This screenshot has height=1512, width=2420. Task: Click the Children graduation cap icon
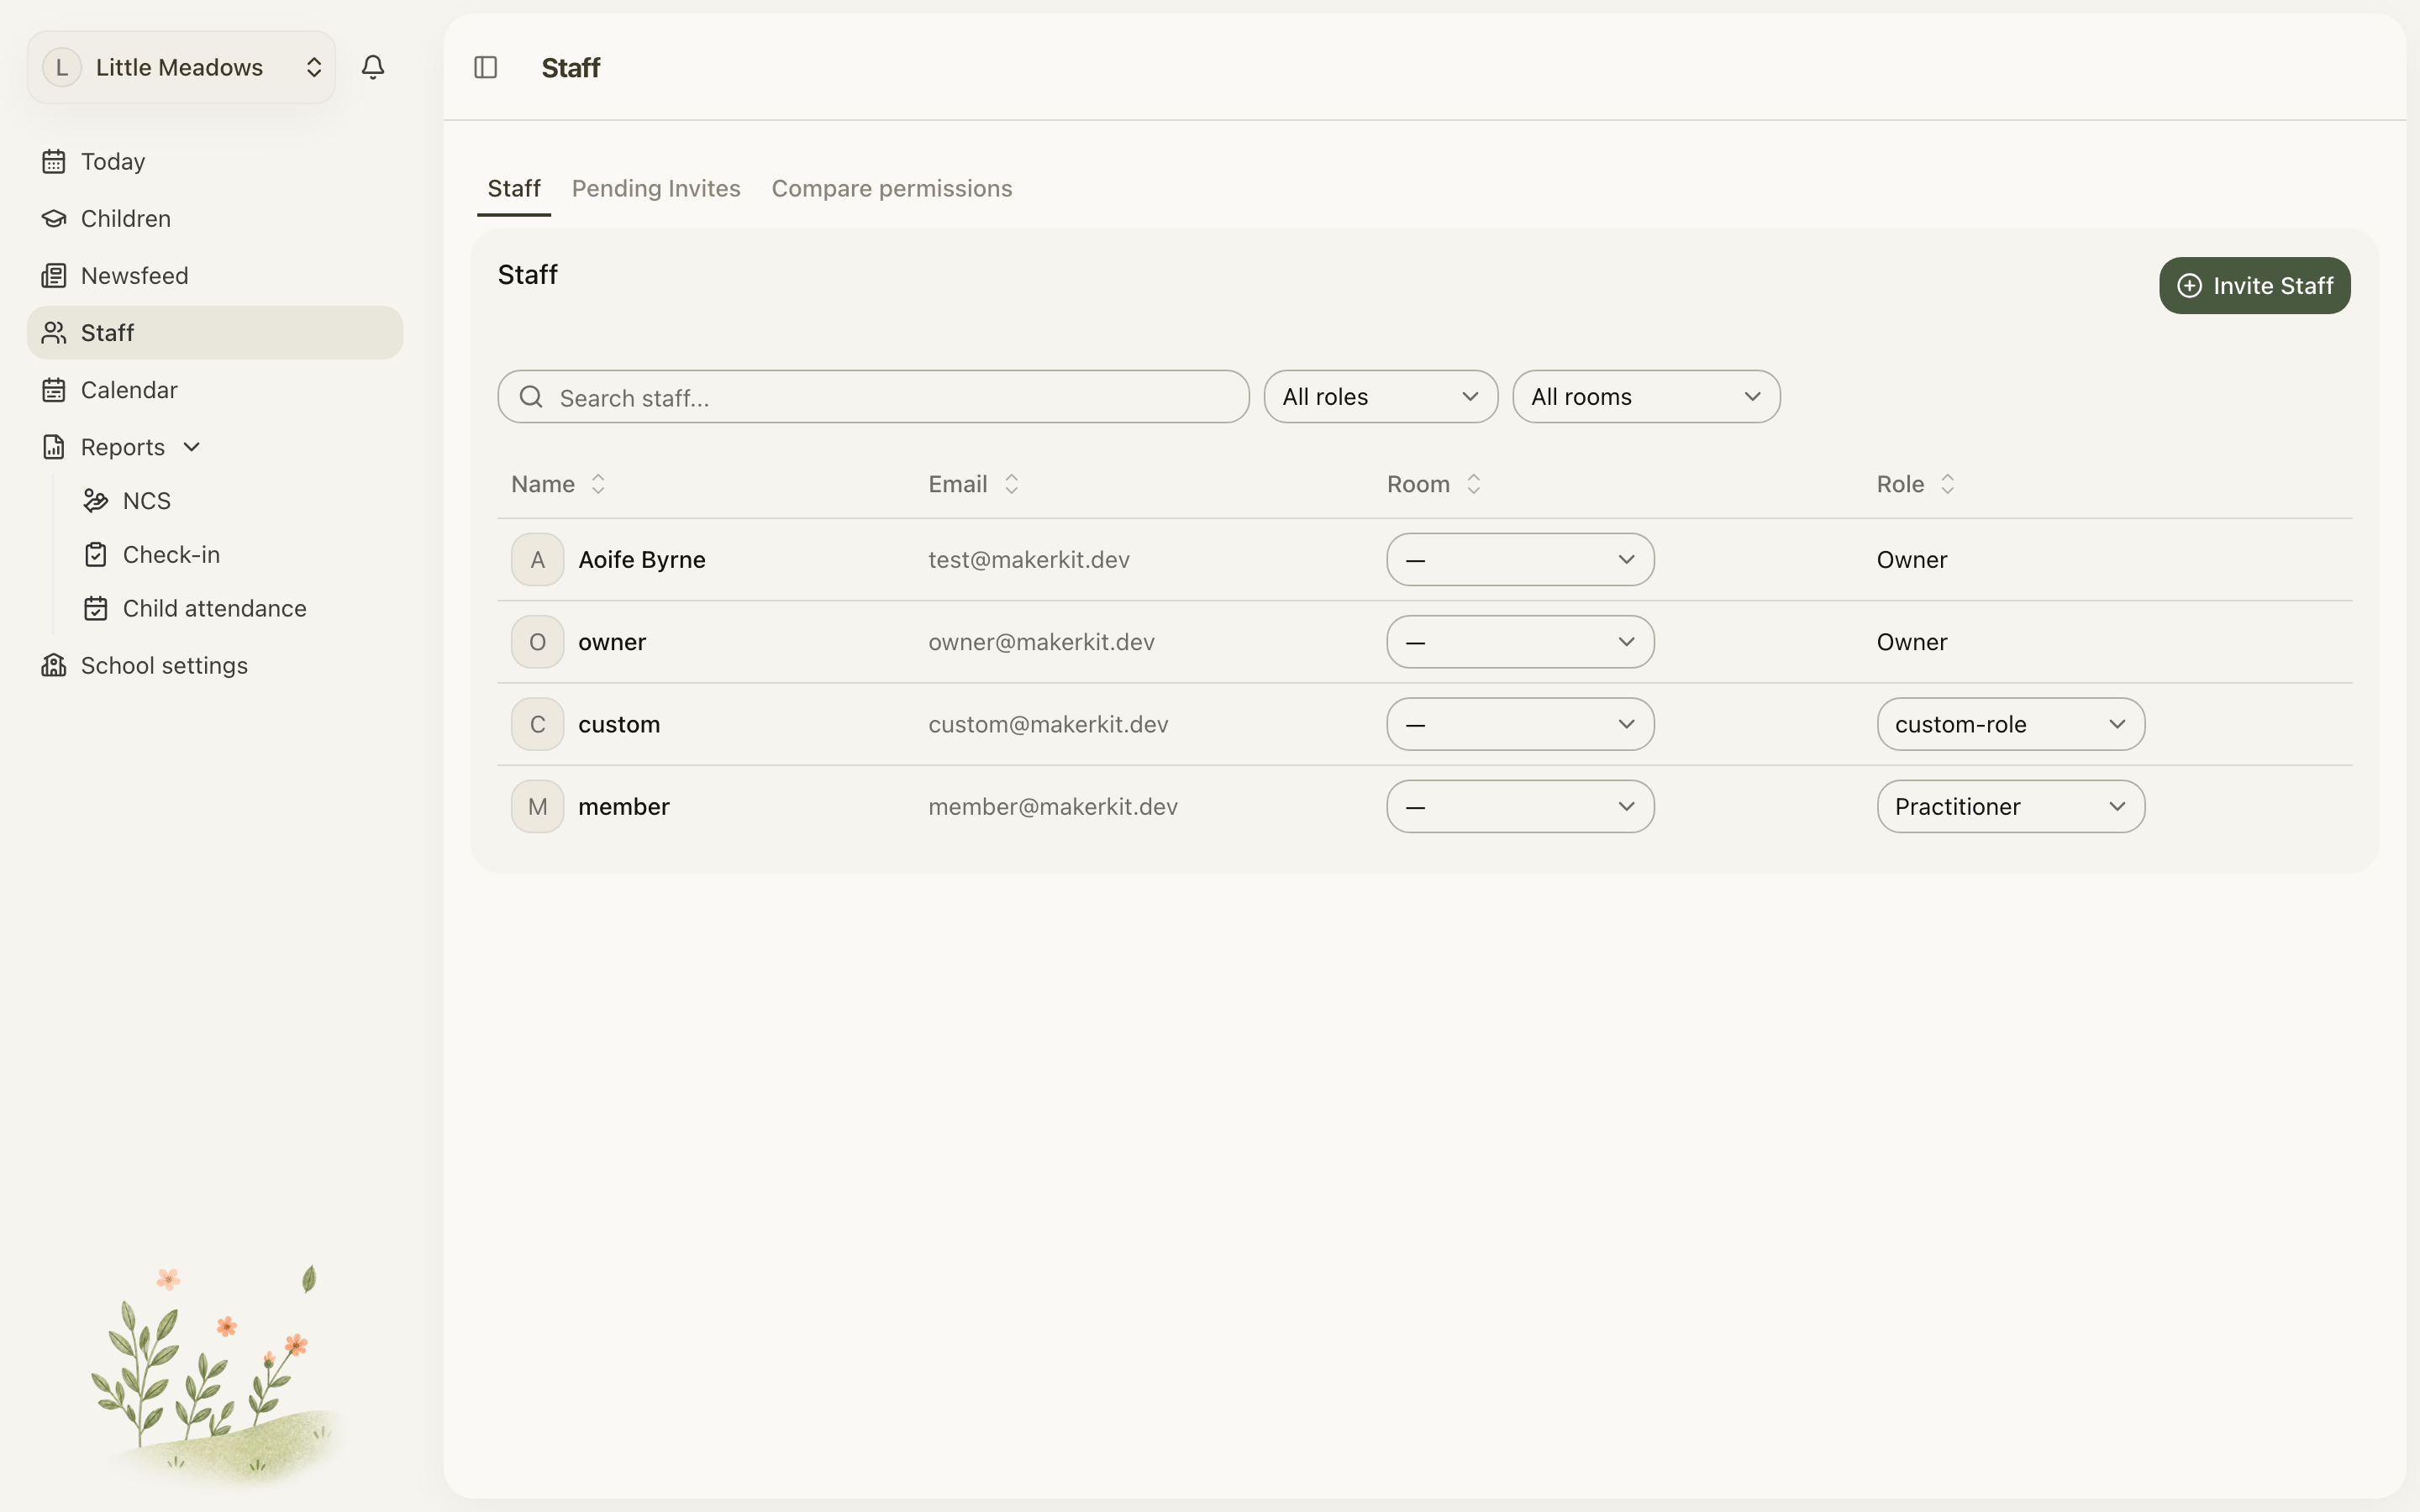click(54, 218)
